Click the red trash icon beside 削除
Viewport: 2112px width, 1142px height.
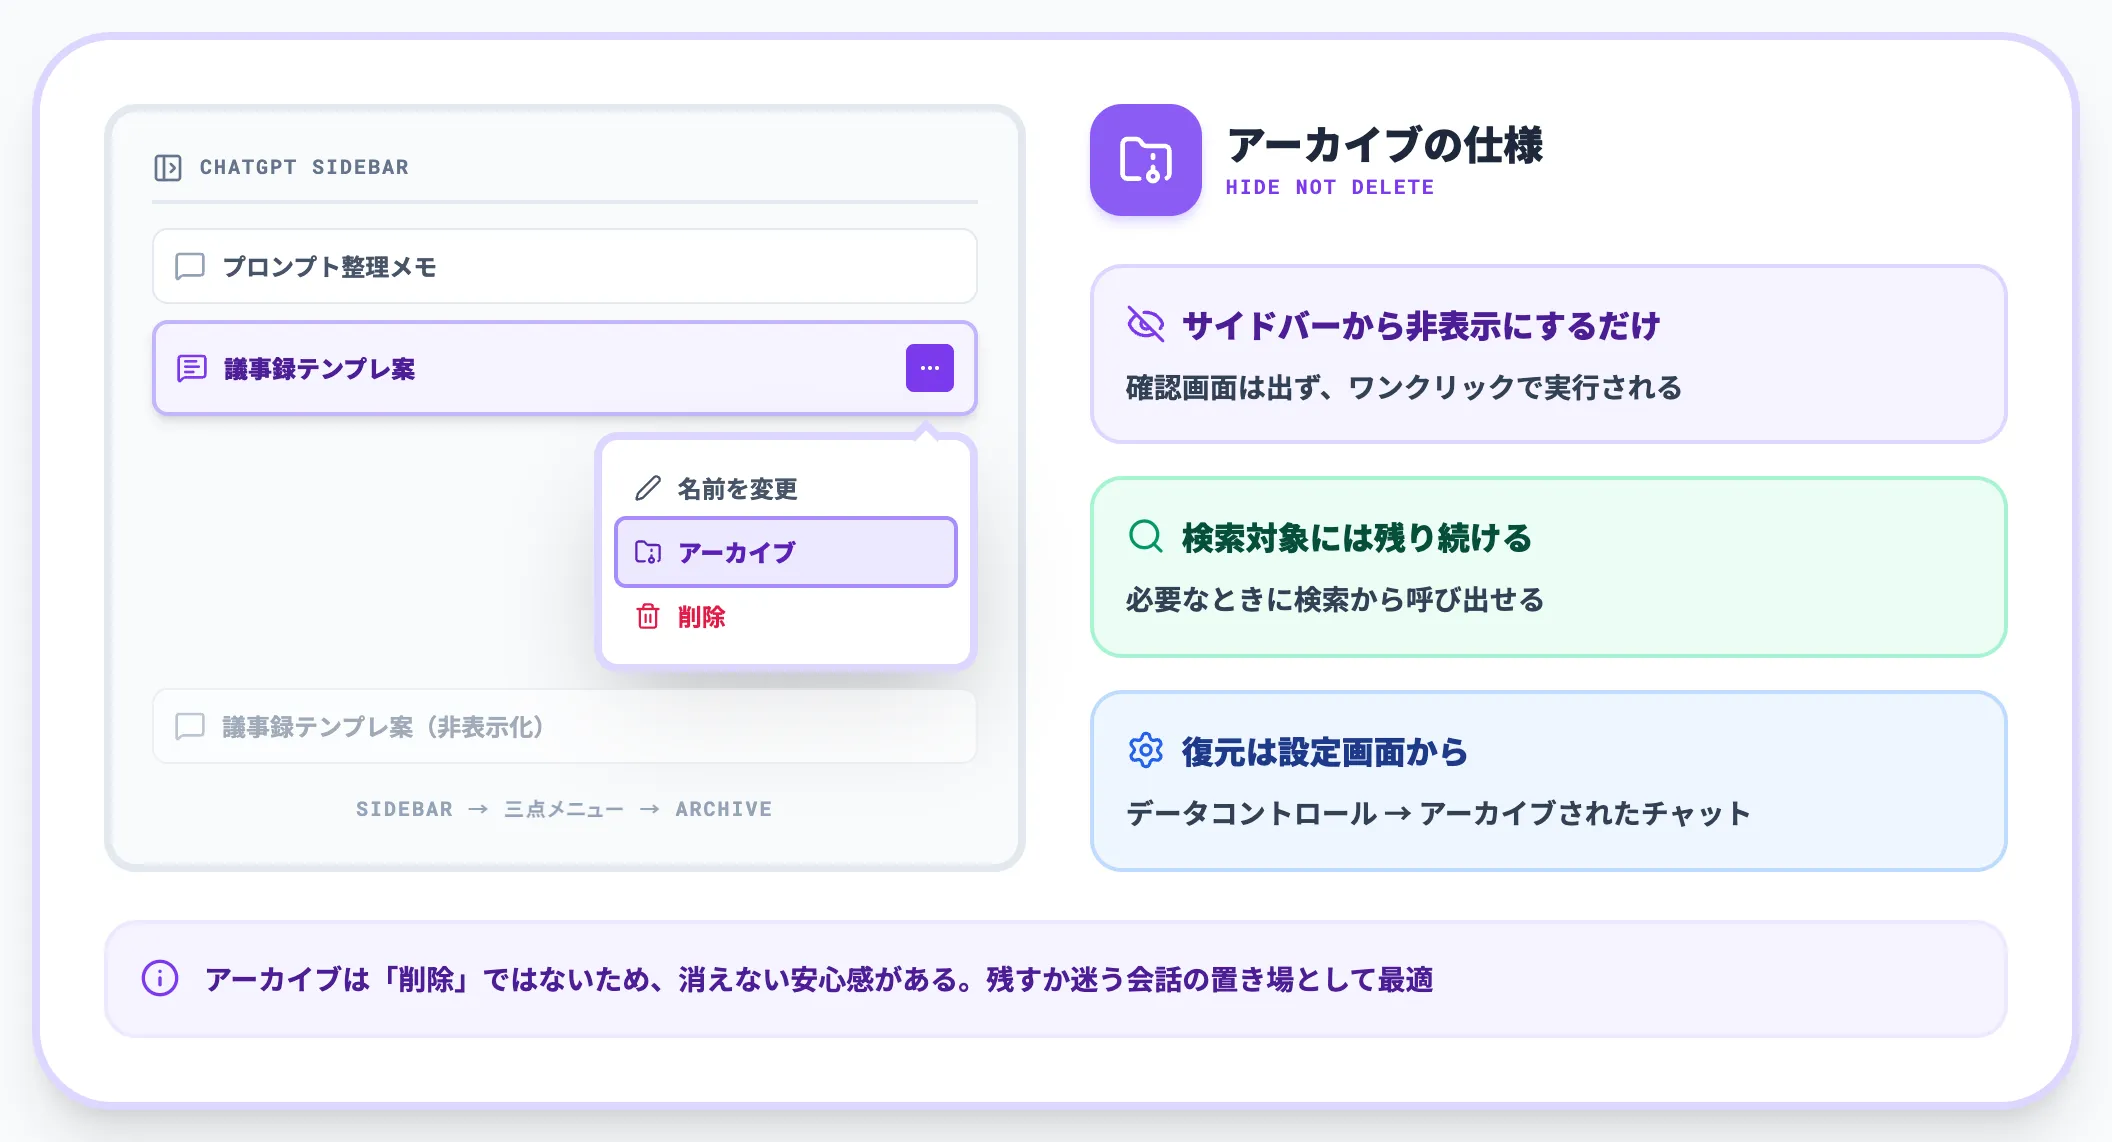[648, 616]
